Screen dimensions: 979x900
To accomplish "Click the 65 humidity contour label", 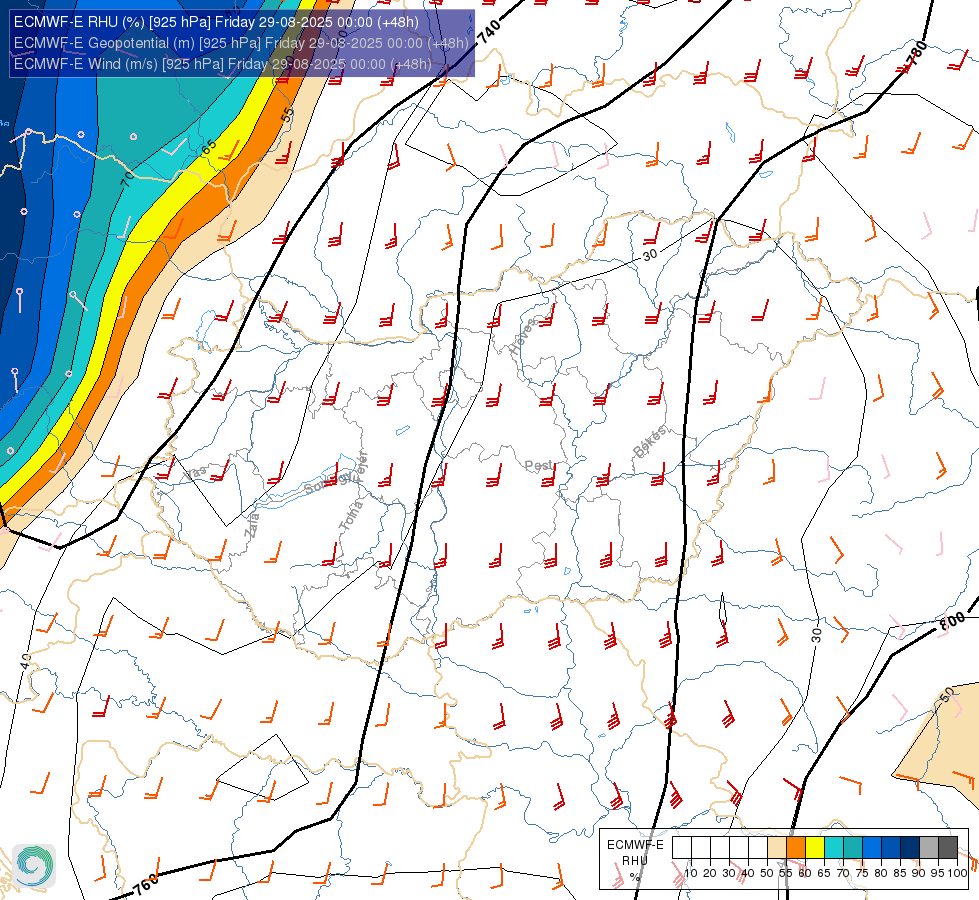I will 209,147.
